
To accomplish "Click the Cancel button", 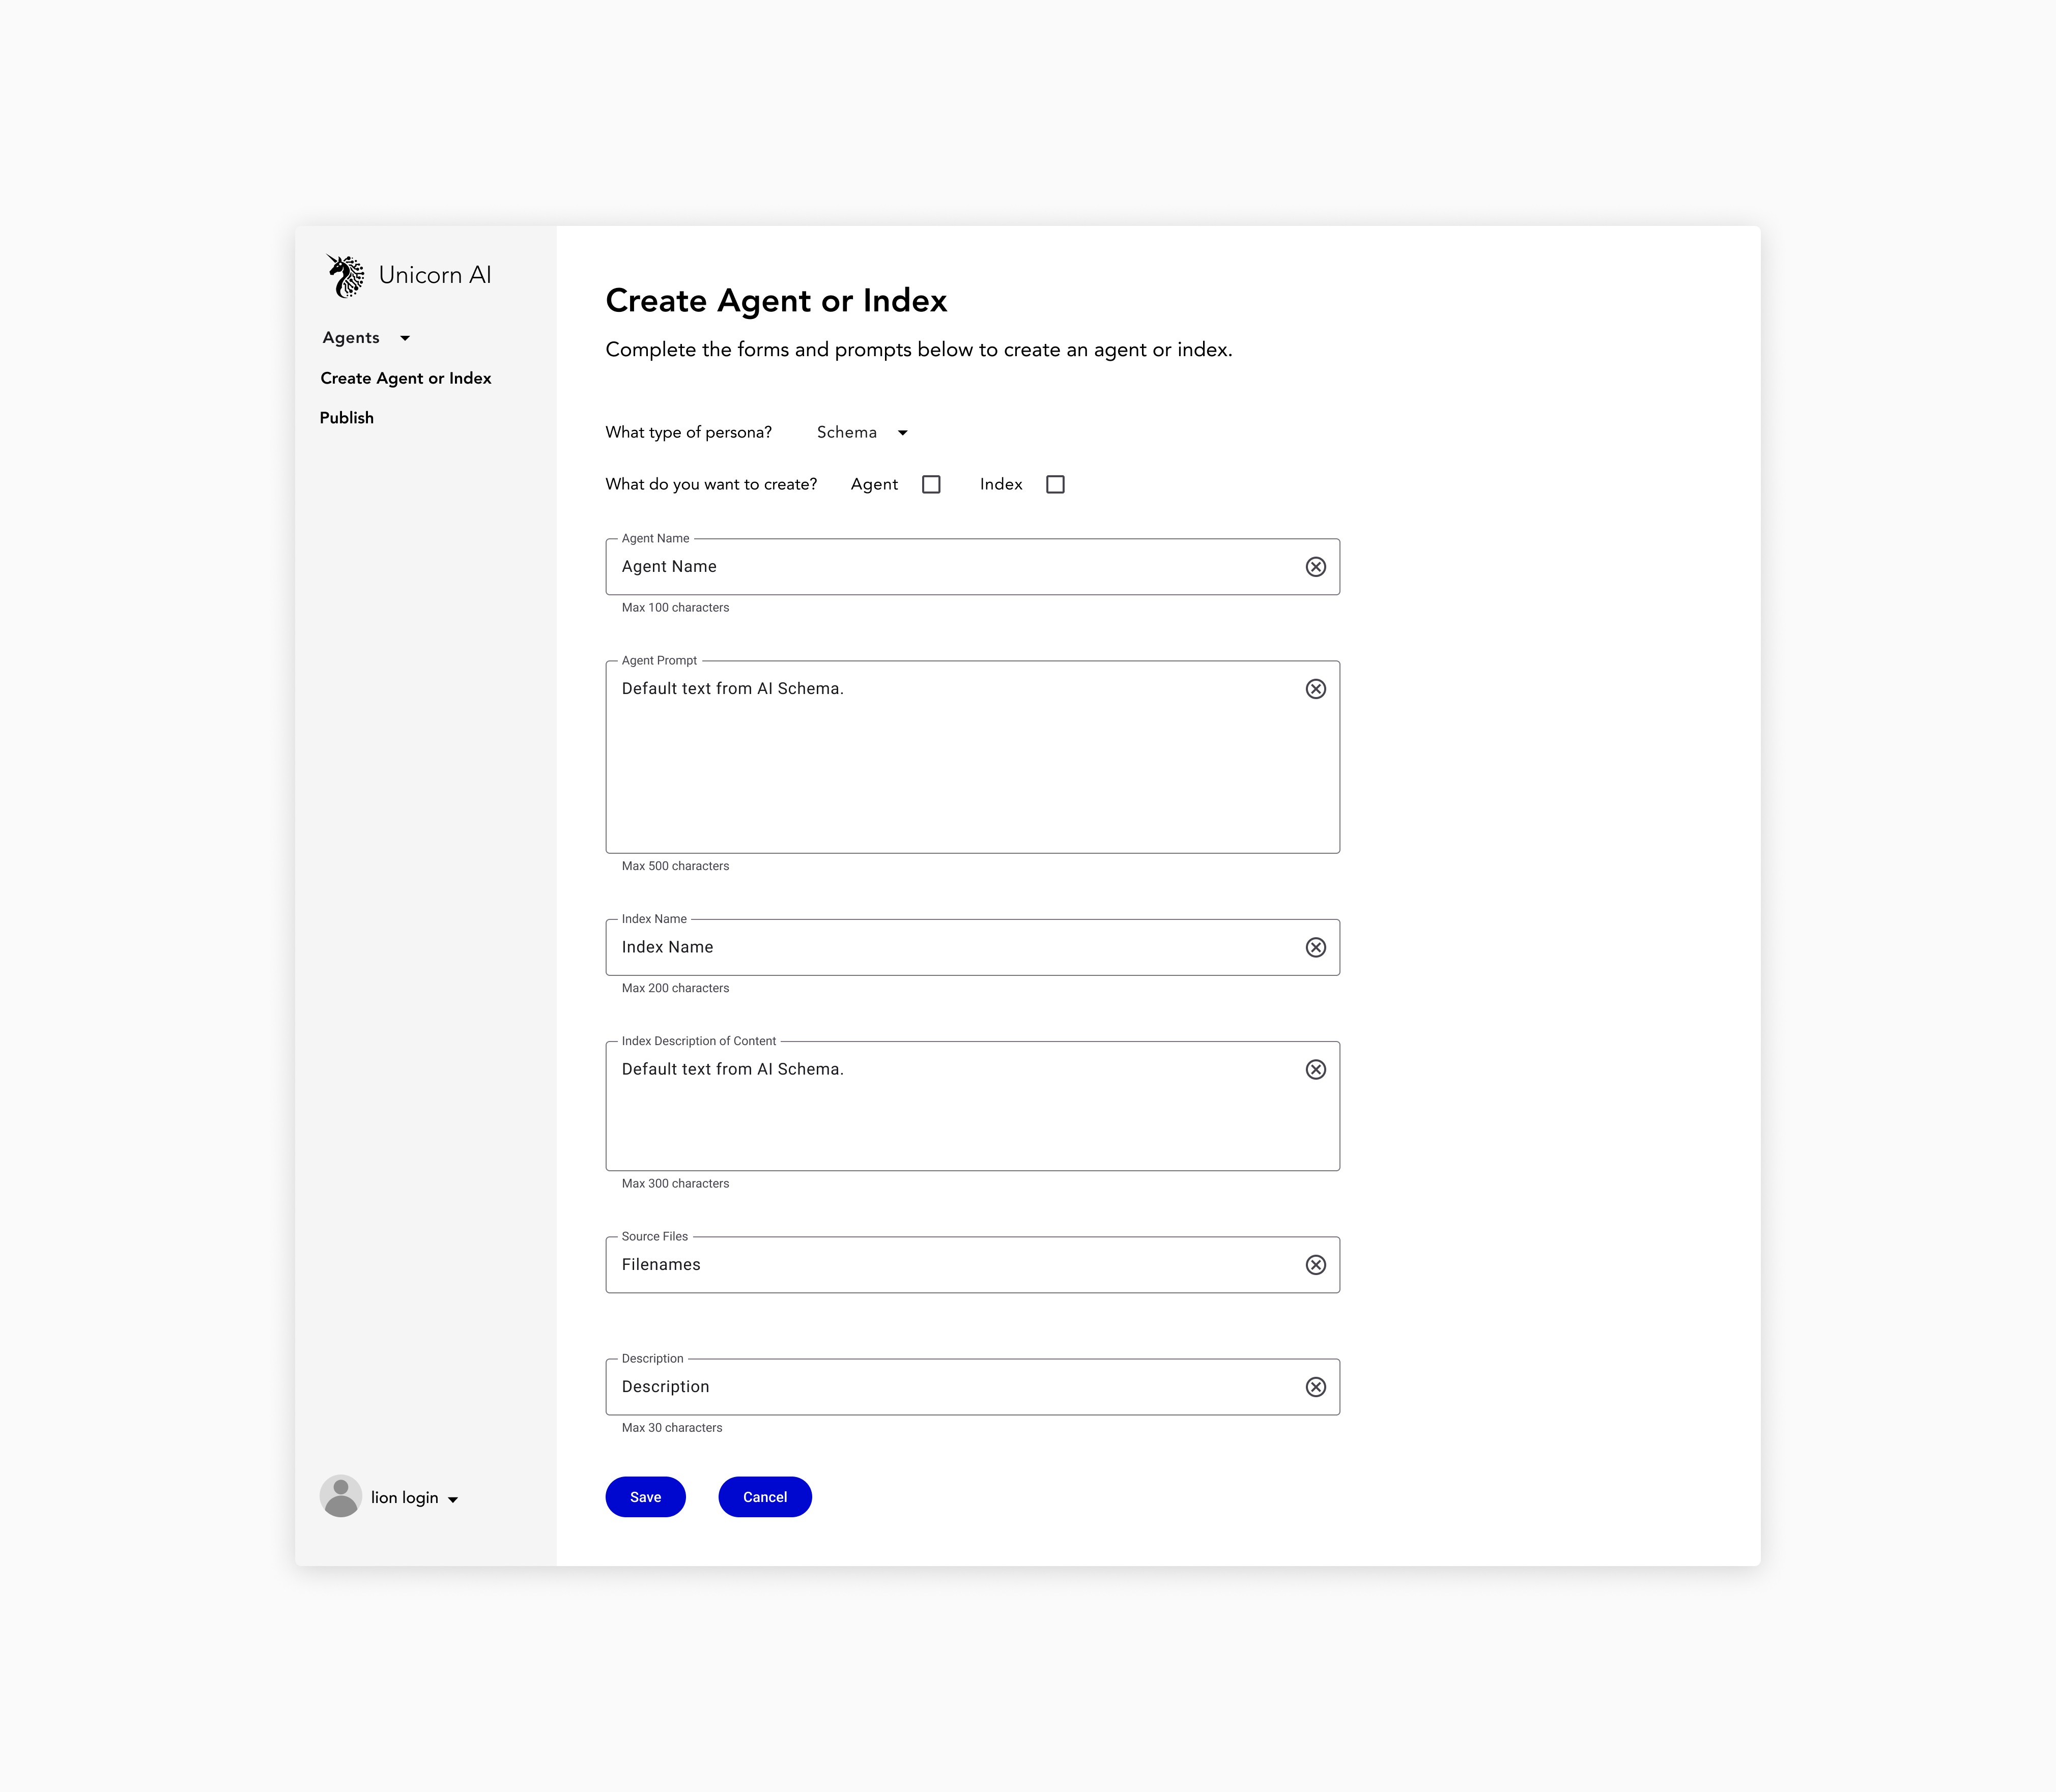I will [764, 1497].
